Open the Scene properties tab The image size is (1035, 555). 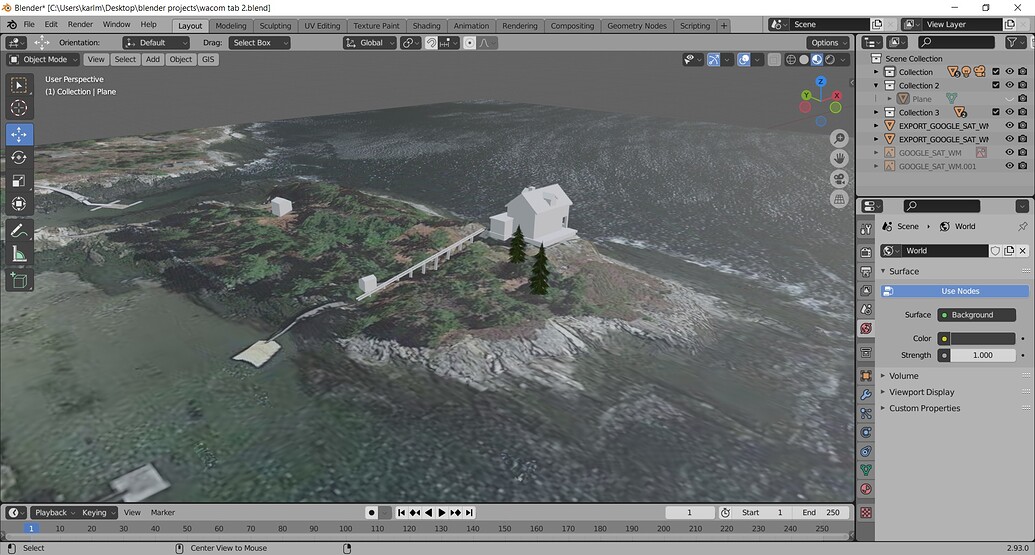[866, 310]
